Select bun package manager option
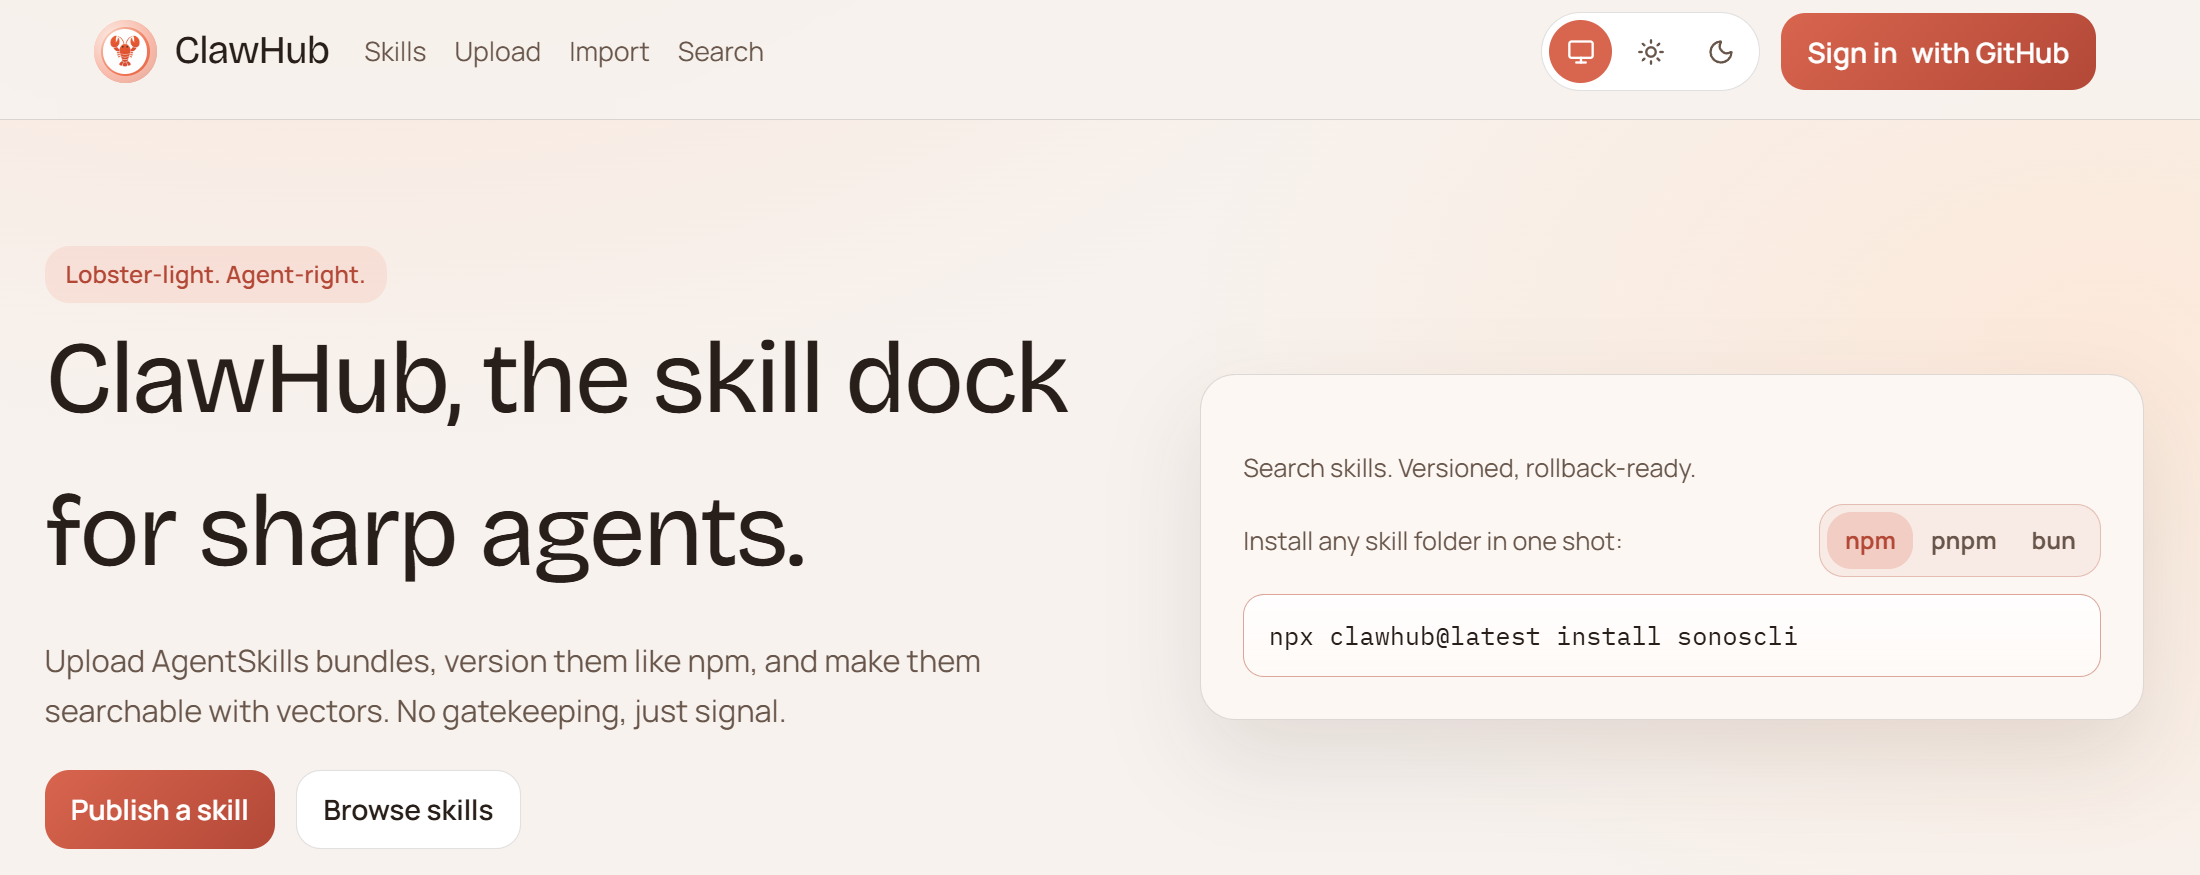This screenshot has height=875, width=2200. (x=2053, y=541)
